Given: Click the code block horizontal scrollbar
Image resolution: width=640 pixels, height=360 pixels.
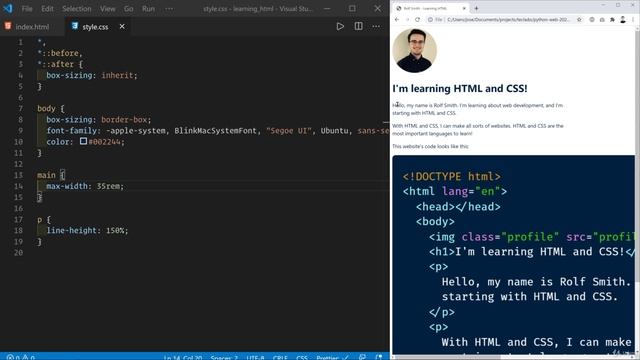Looking at the screenshot, I should 512,357.
